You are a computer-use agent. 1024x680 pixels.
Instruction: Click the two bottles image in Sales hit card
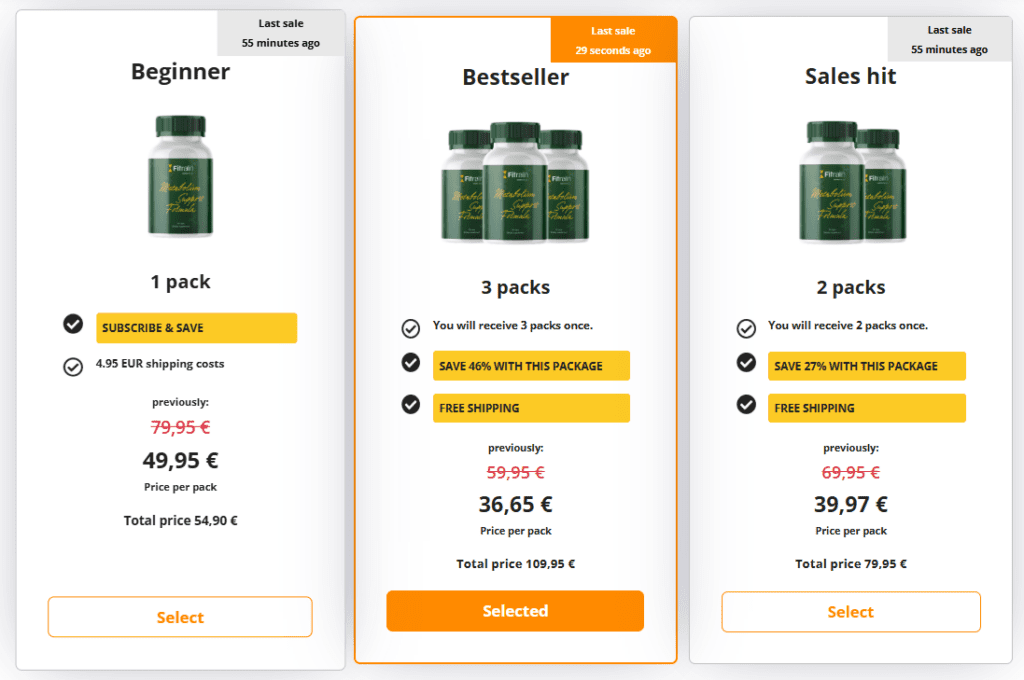tap(852, 182)
